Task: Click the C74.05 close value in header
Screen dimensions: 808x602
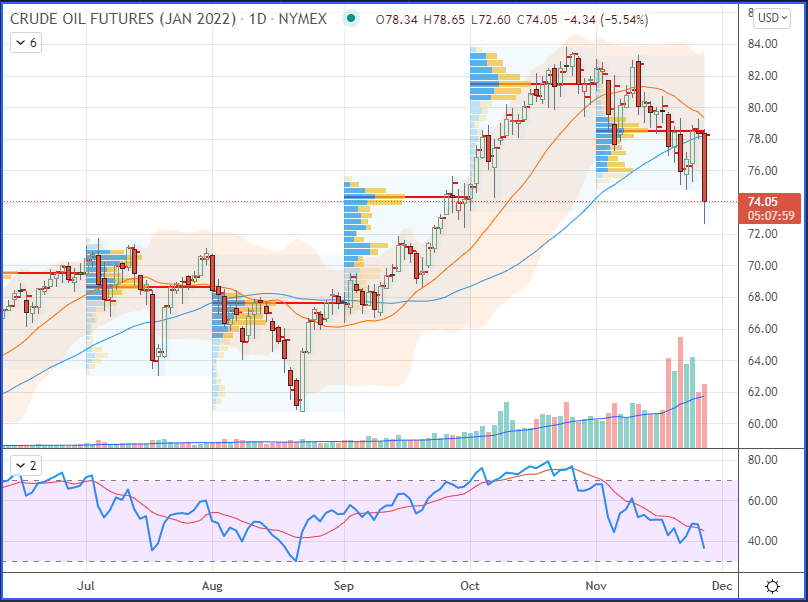Action: point(537,20)
